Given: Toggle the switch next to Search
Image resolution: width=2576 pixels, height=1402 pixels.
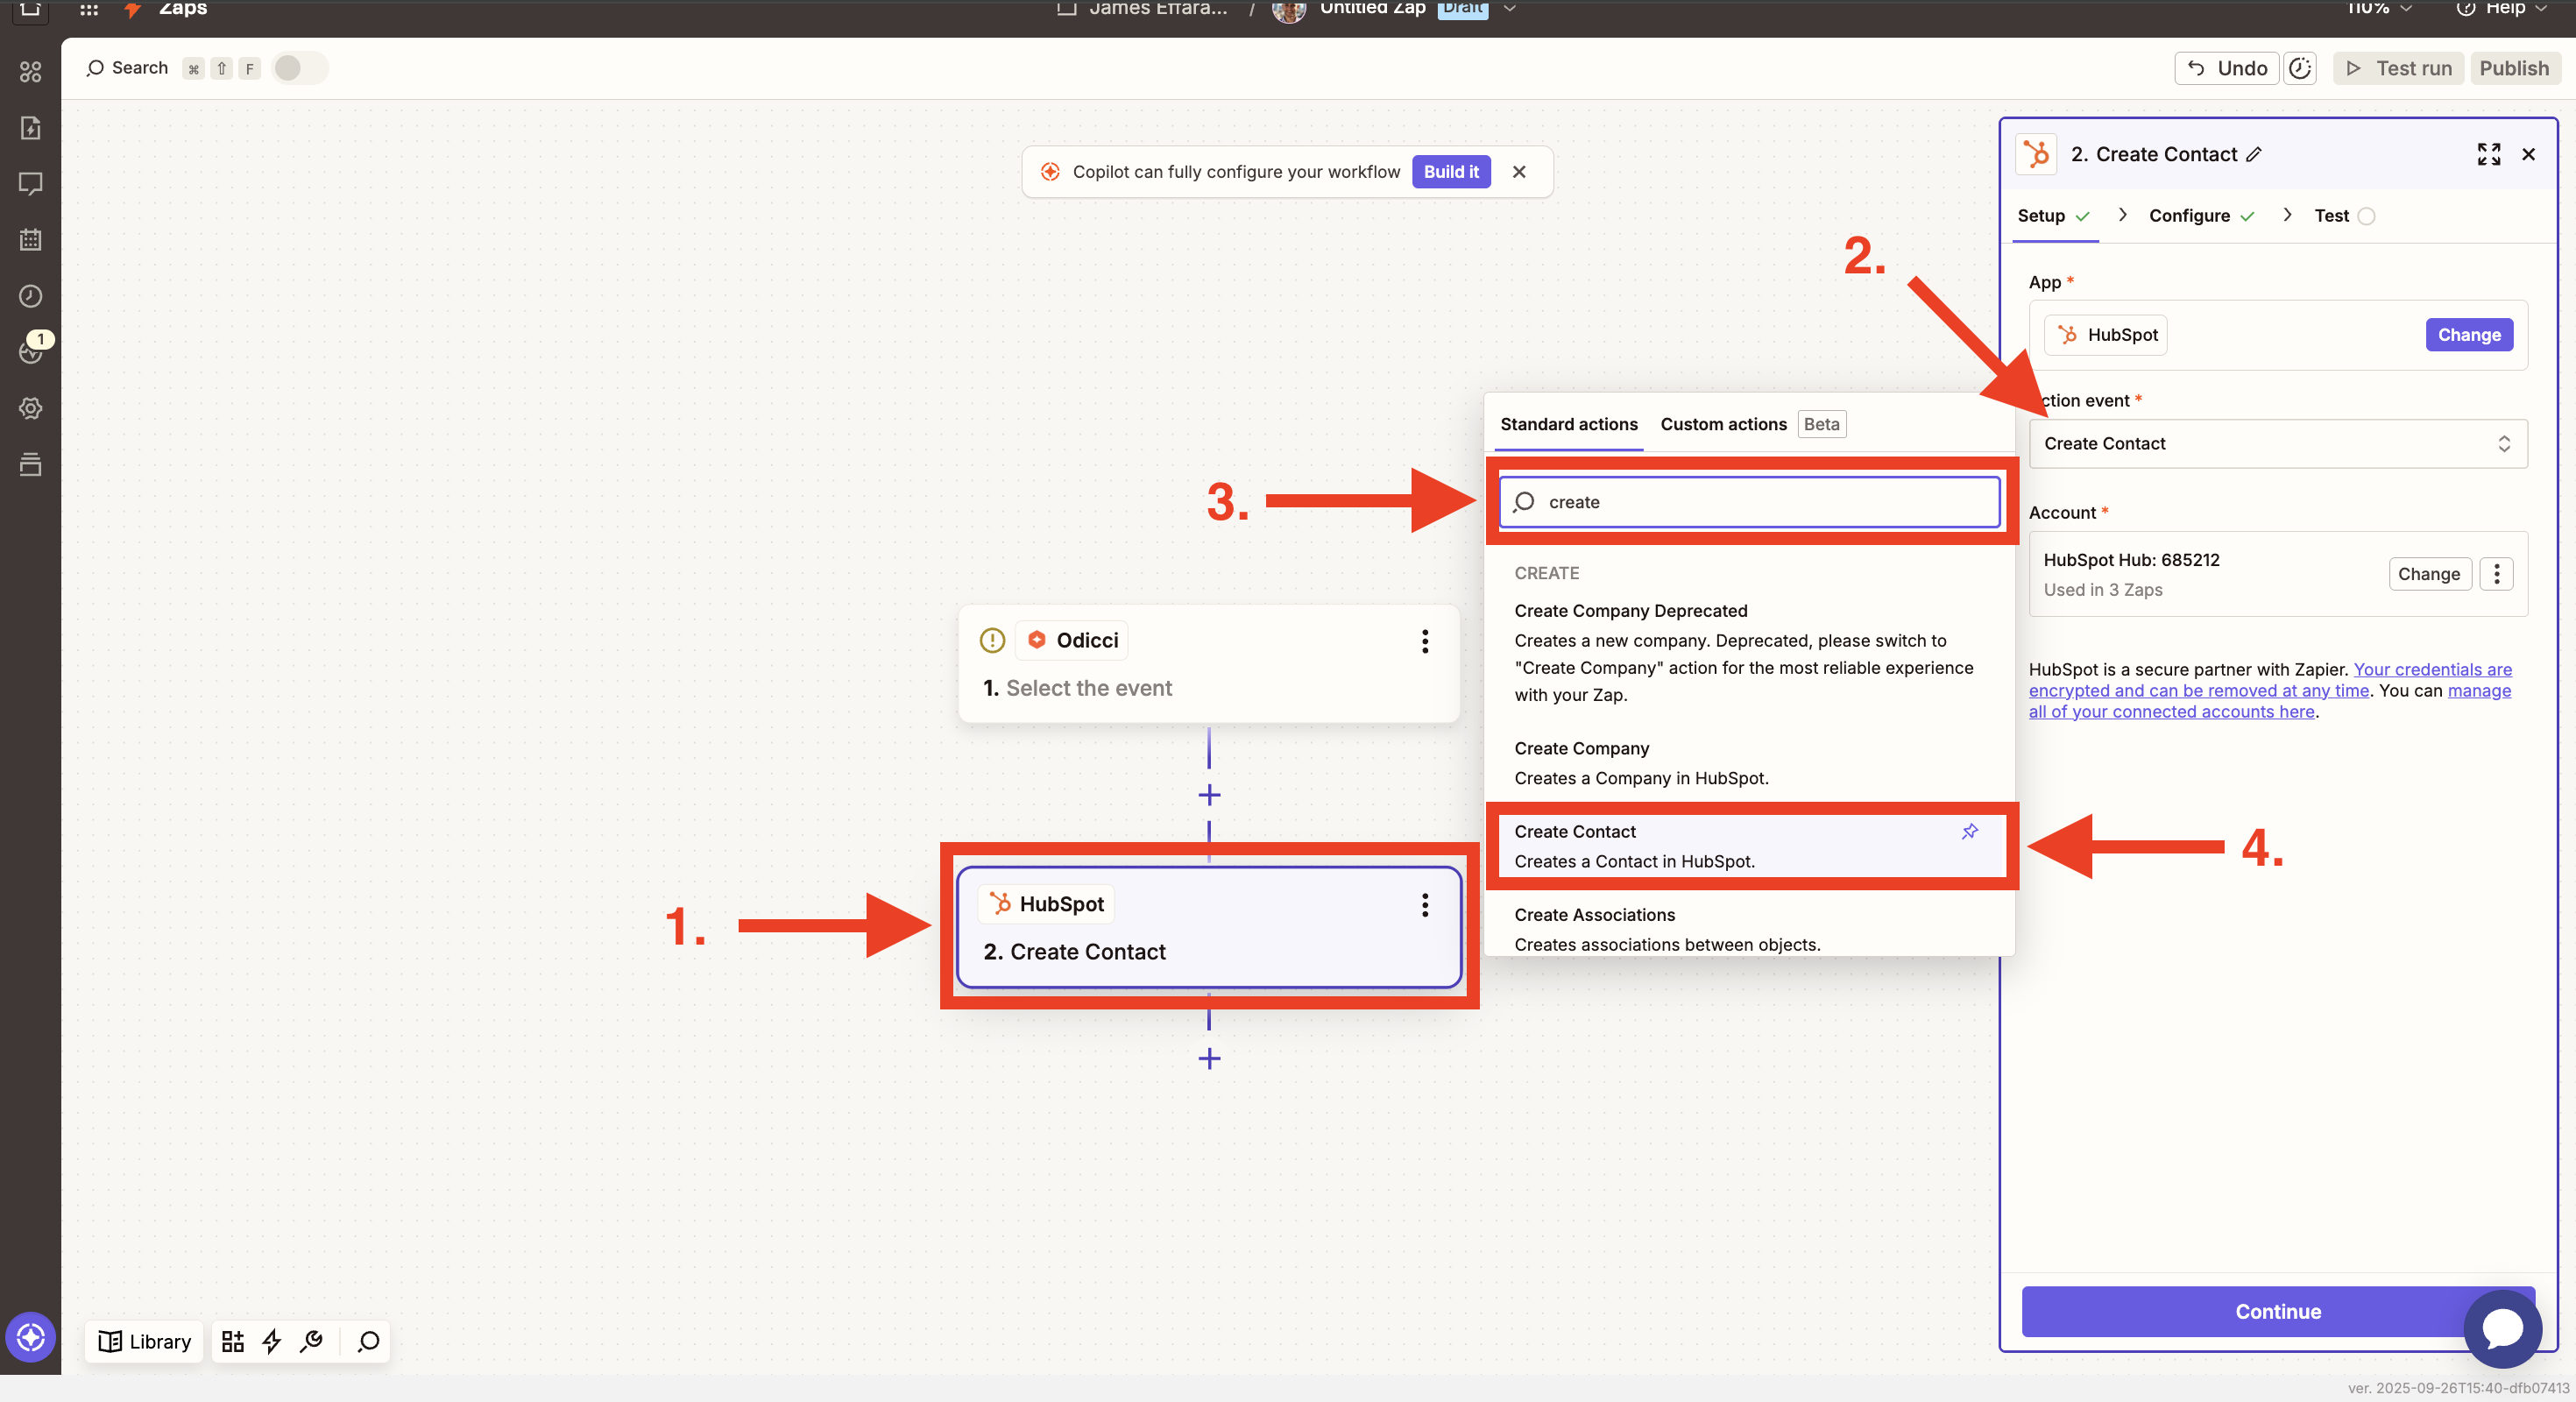Looking at the screenshot, I should tap(299, 68).
